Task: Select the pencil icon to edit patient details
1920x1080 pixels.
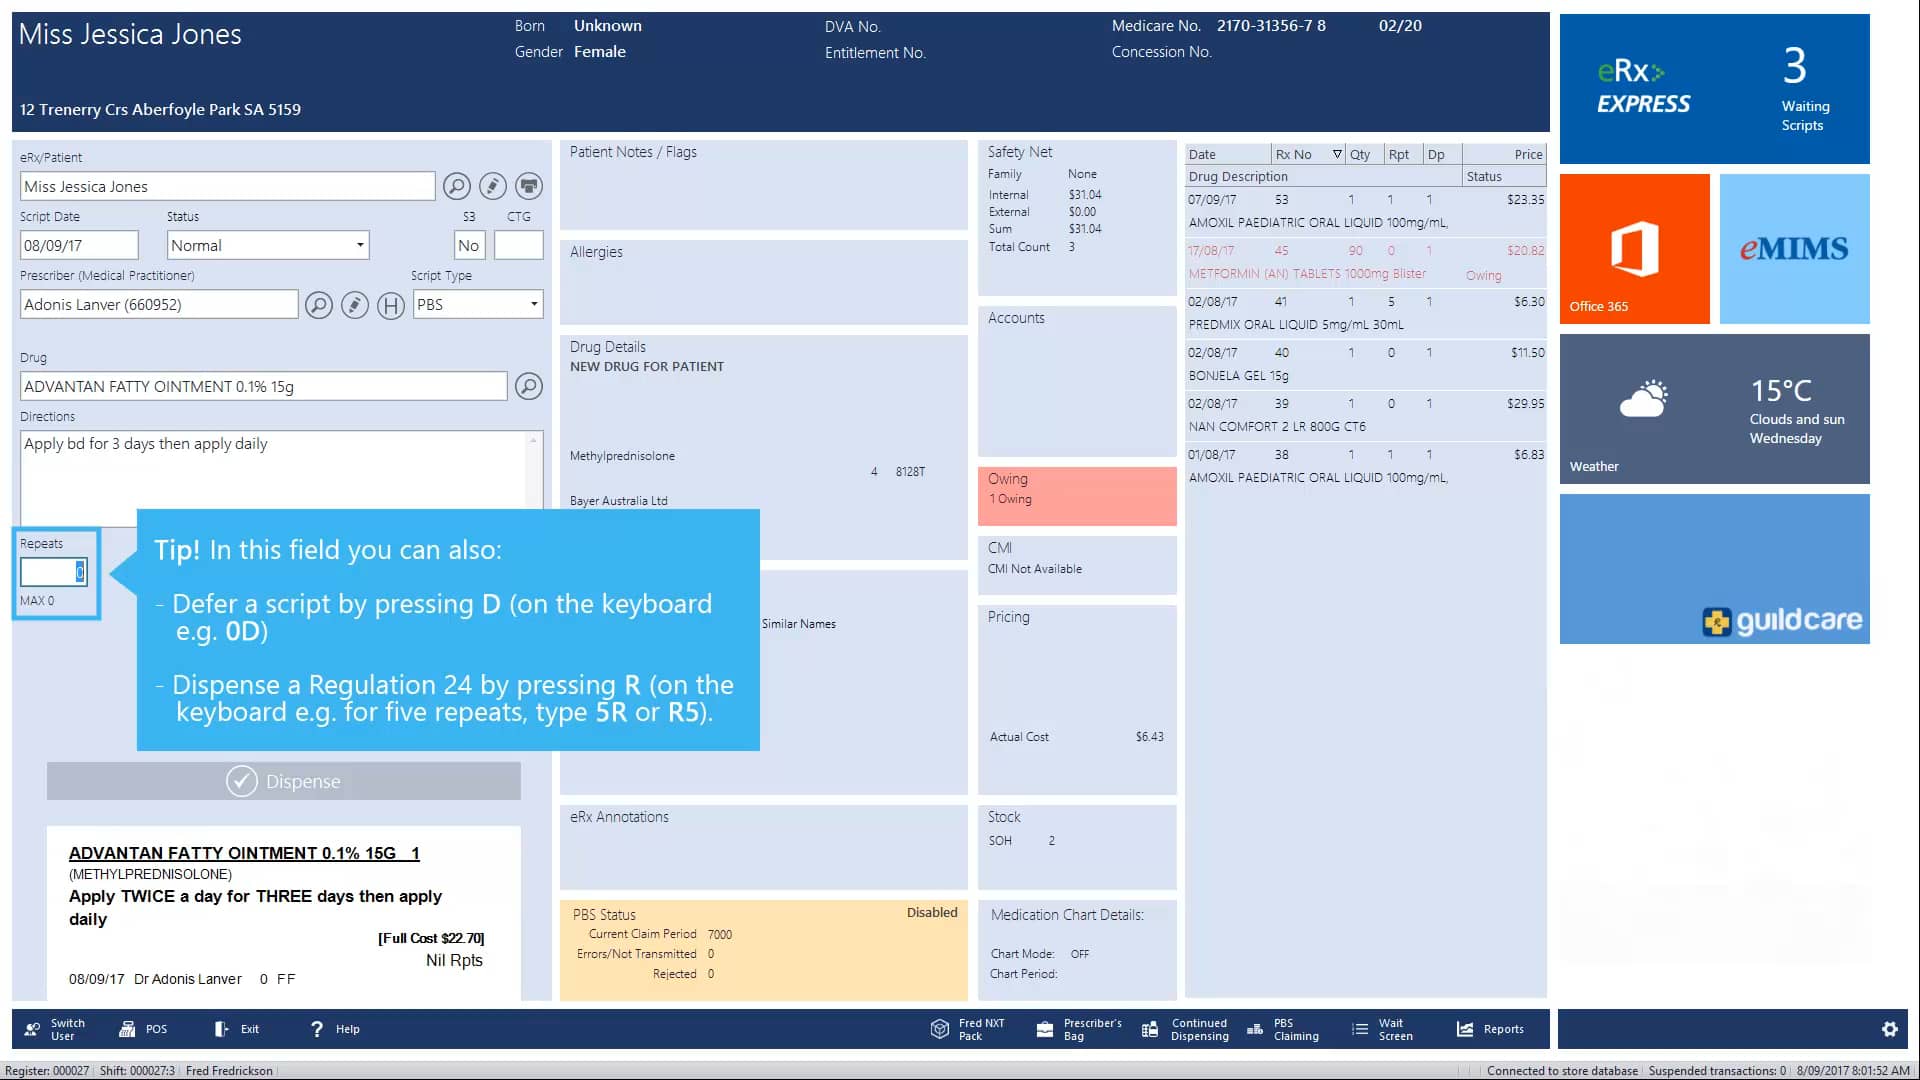Action: (493, 186)
